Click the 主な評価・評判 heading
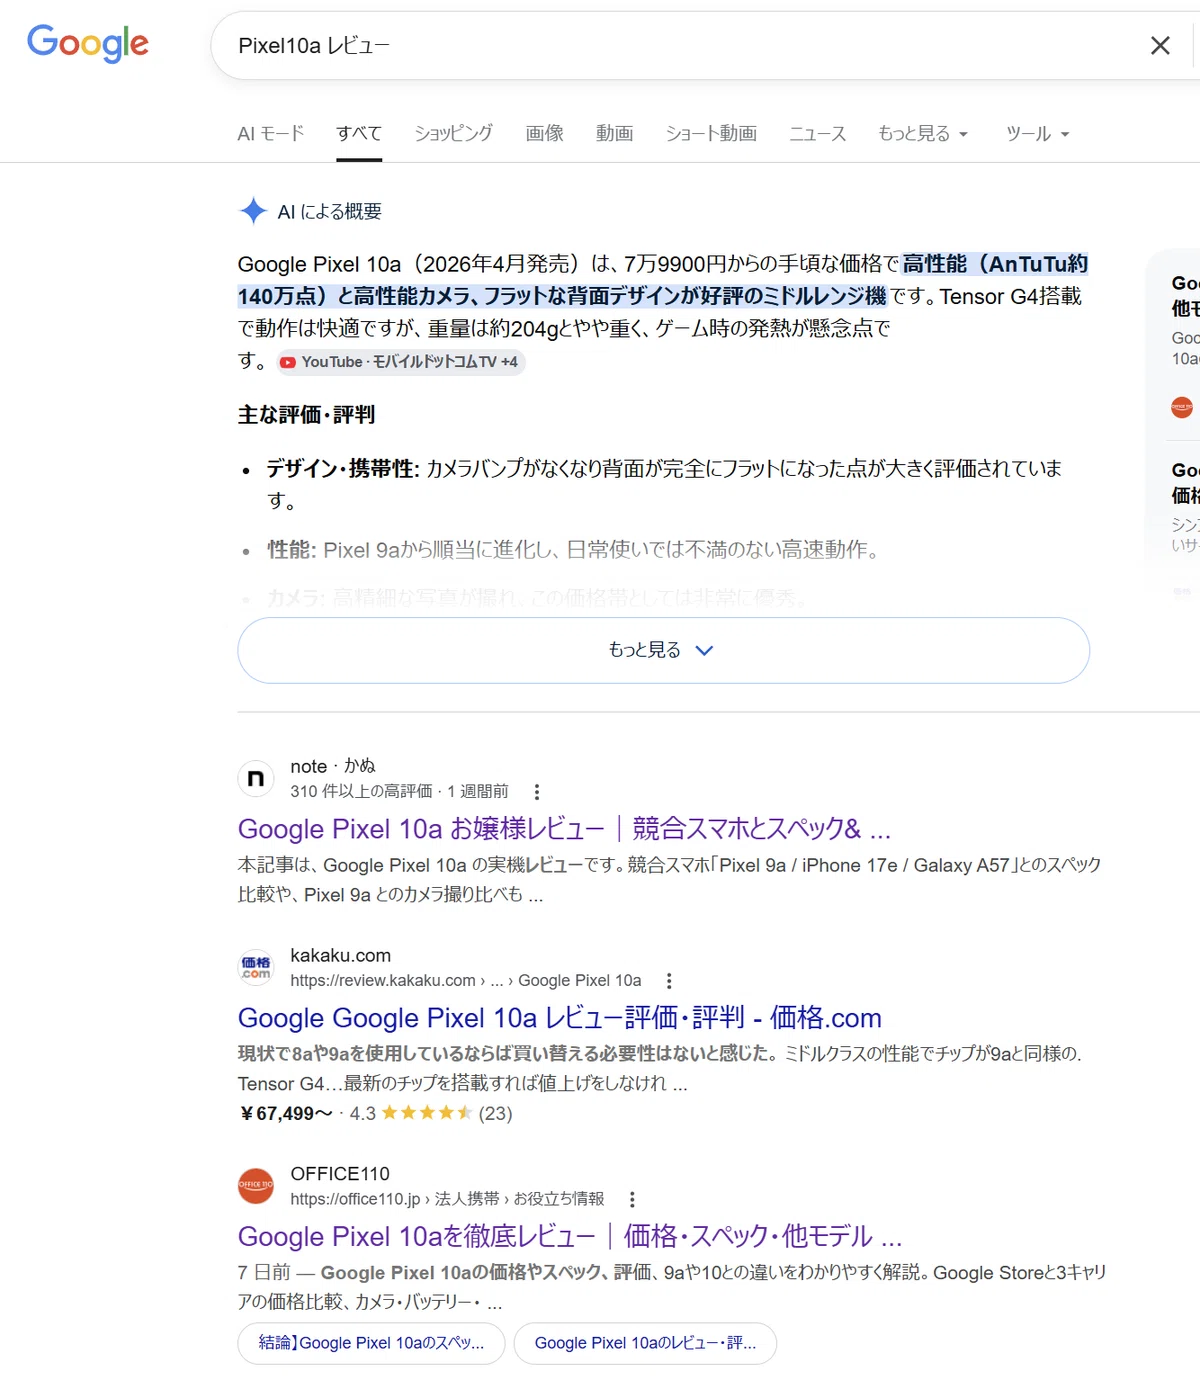1200x1380 pixels. coord(306,415)
